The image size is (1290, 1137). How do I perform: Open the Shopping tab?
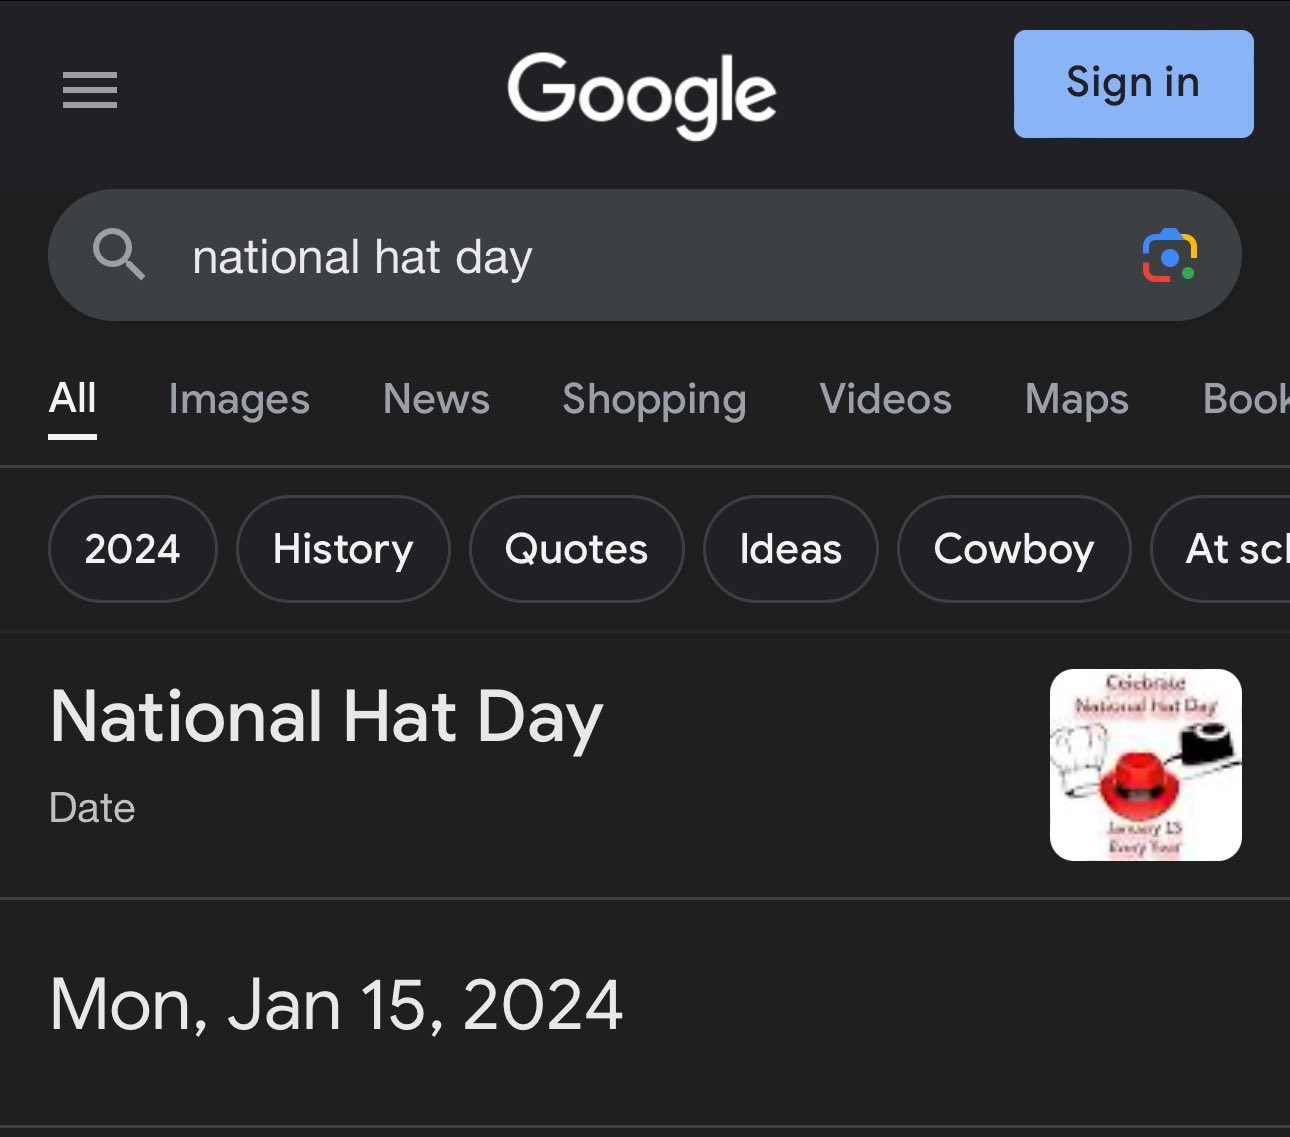pyautogui.click(x=654, y=400)
